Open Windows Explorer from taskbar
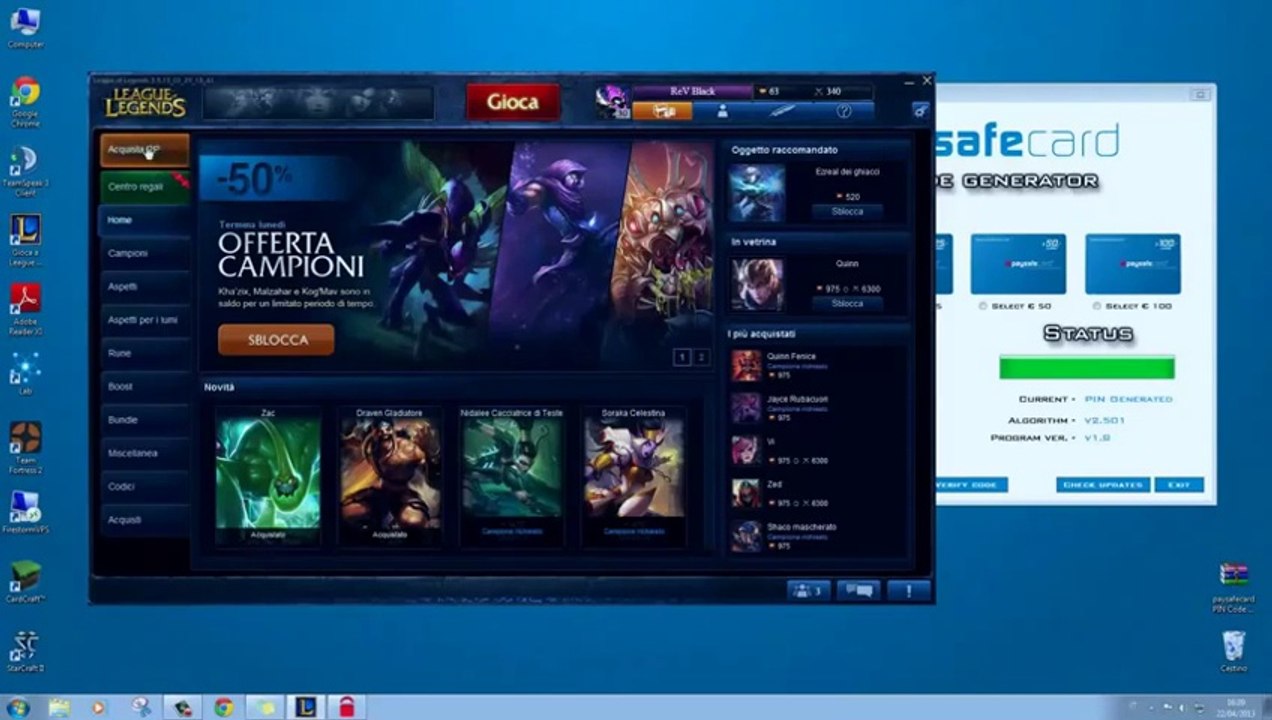The image size is (1272, 720). point(60,708)
